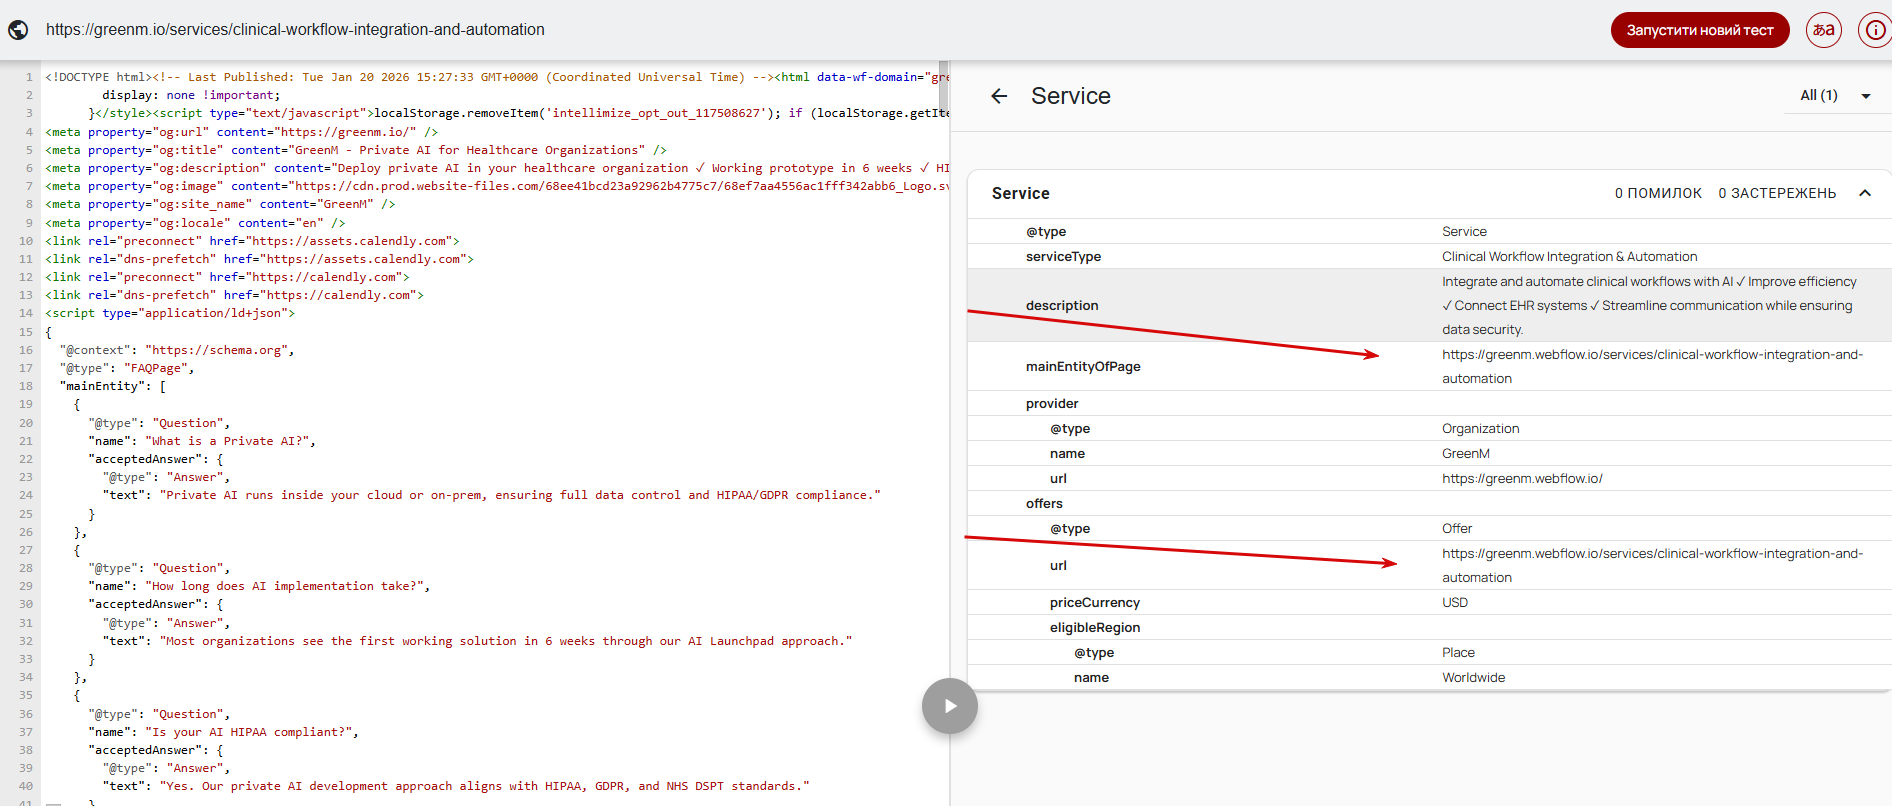Click the globe icon beside the URL
Screen dimensions: 1892x806
18,30
